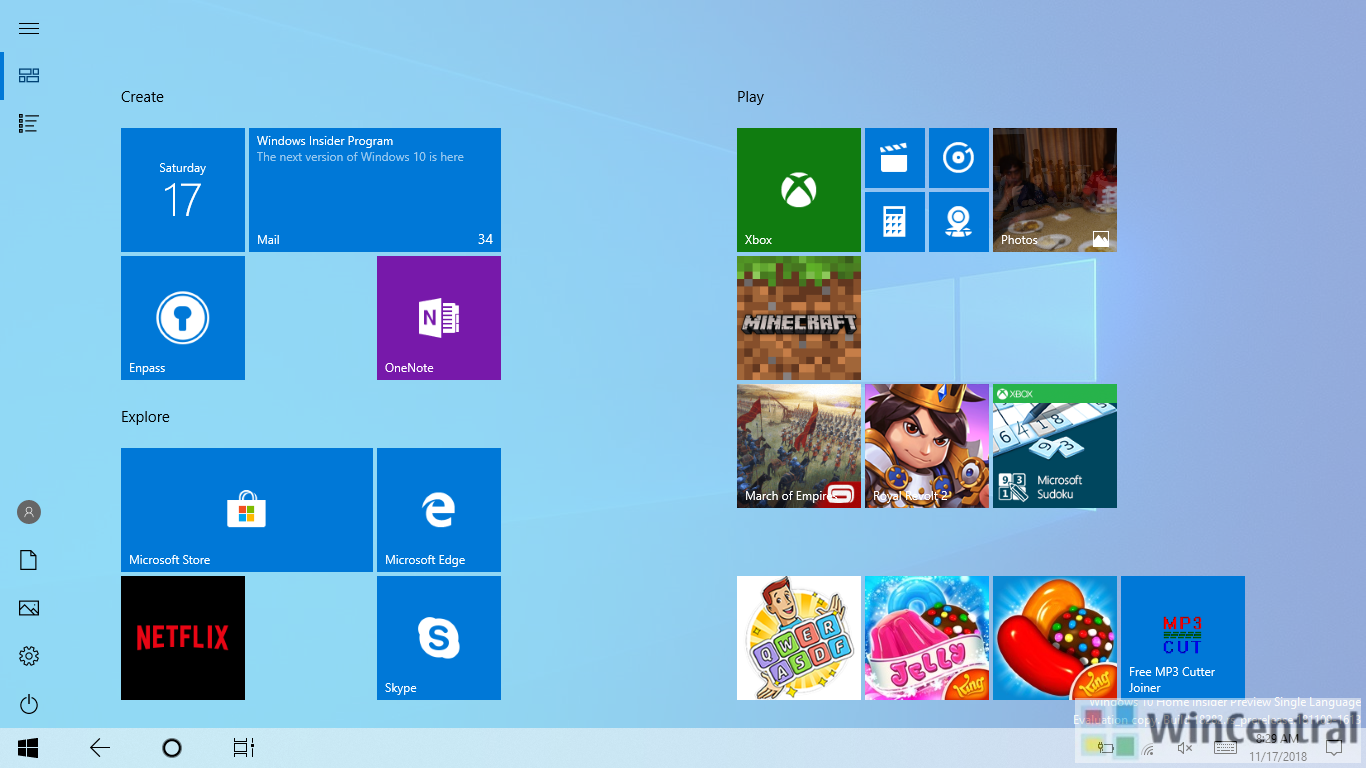Open the Documents folder icon

coord(29,560)
